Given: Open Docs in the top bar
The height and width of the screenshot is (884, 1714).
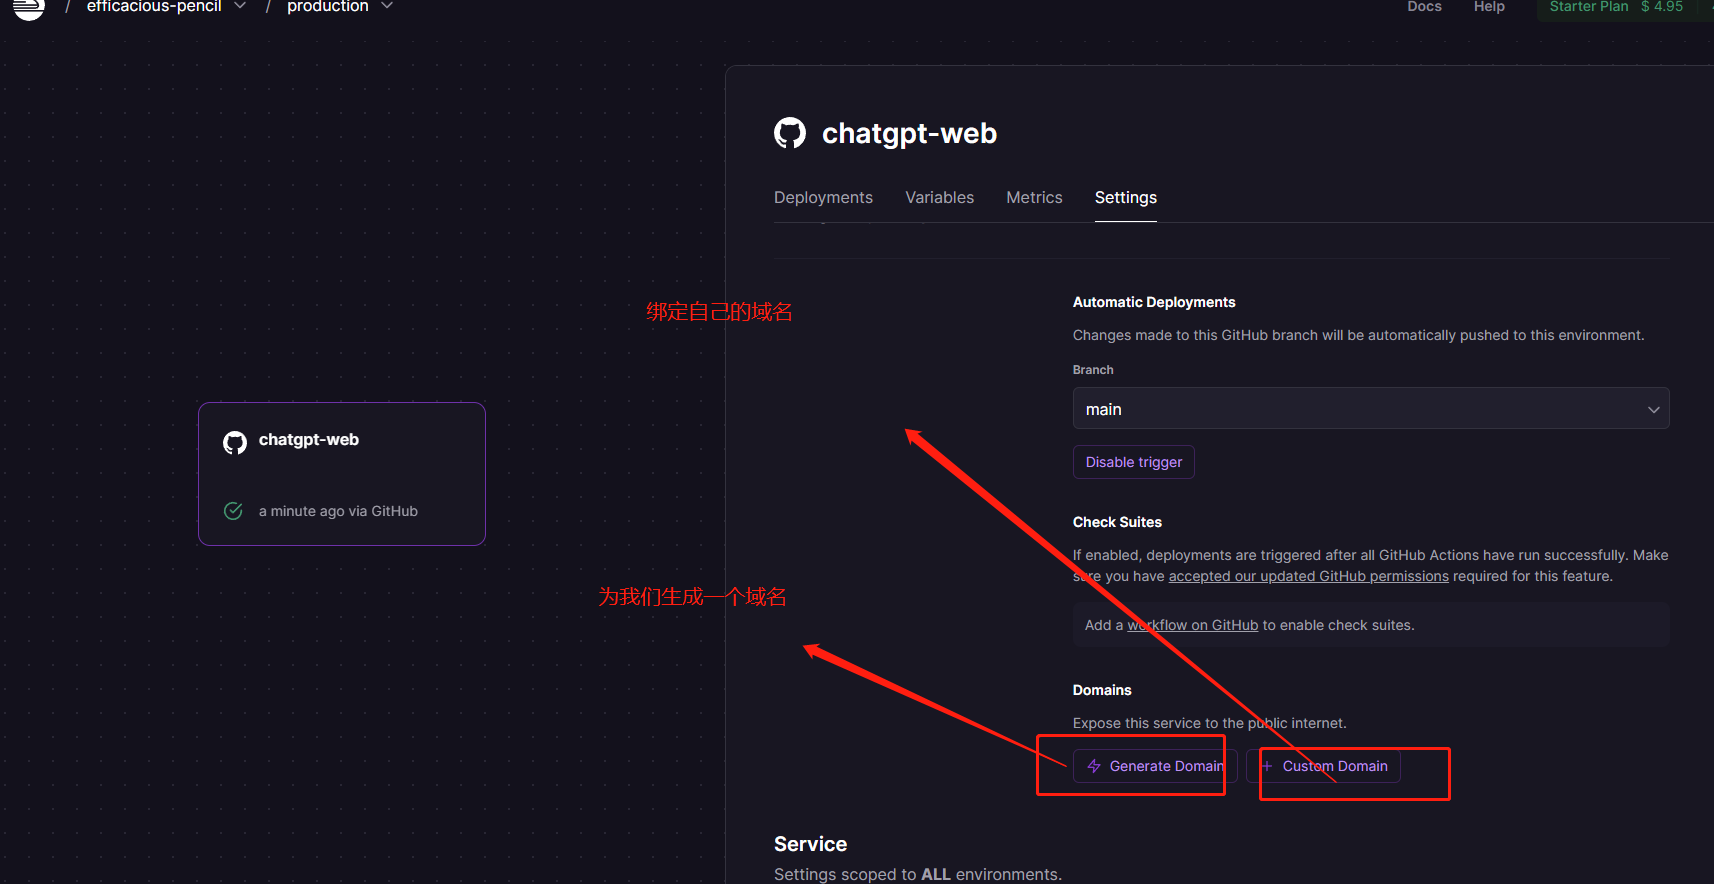Looking at the screenshot, I should [1424, 7].
